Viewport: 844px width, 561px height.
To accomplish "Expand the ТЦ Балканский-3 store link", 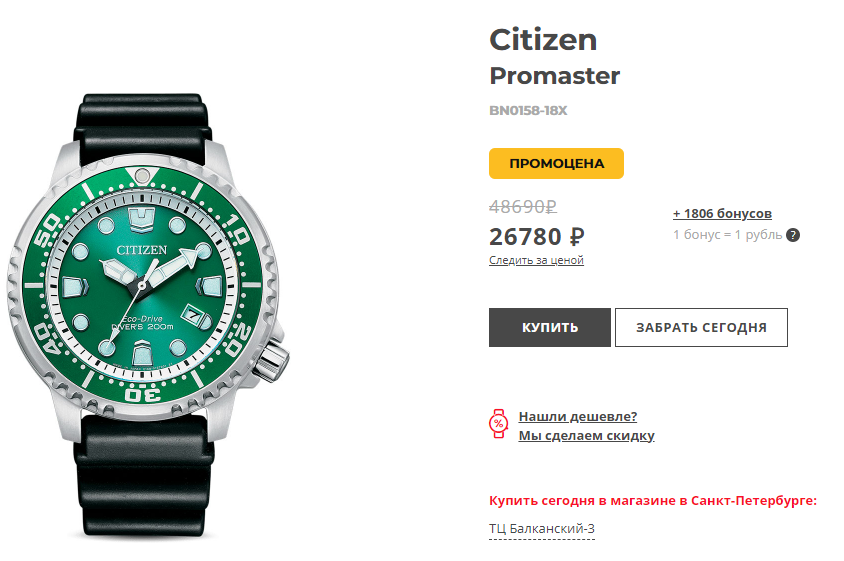I will pyautogui.click(x=542, y=529).
